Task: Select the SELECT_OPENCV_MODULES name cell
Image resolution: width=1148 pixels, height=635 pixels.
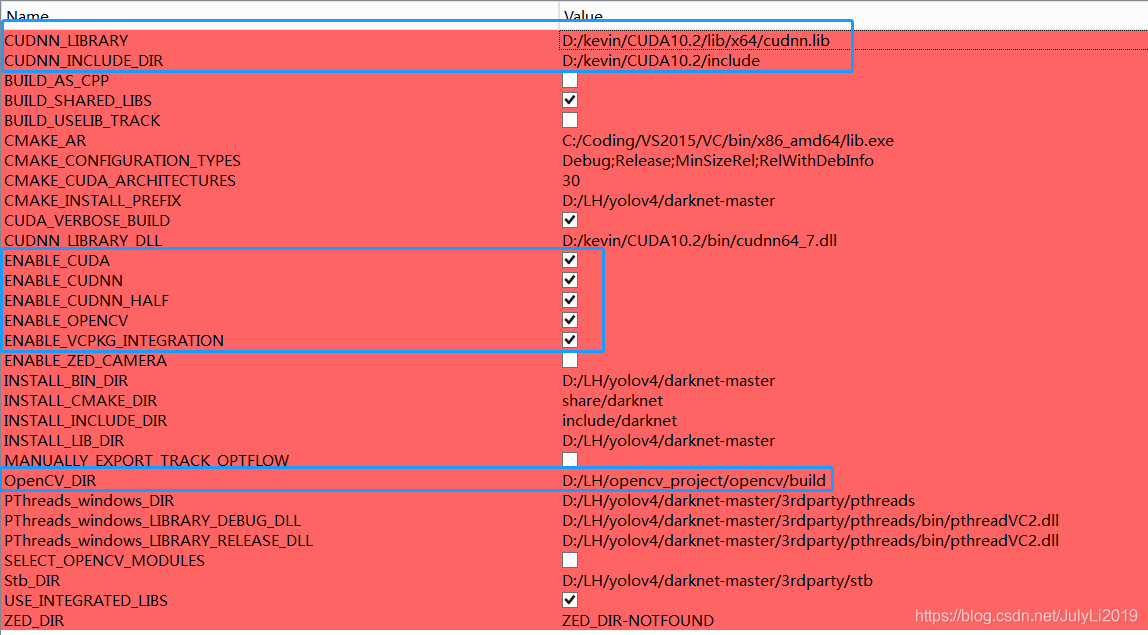Action: [105, 560]
